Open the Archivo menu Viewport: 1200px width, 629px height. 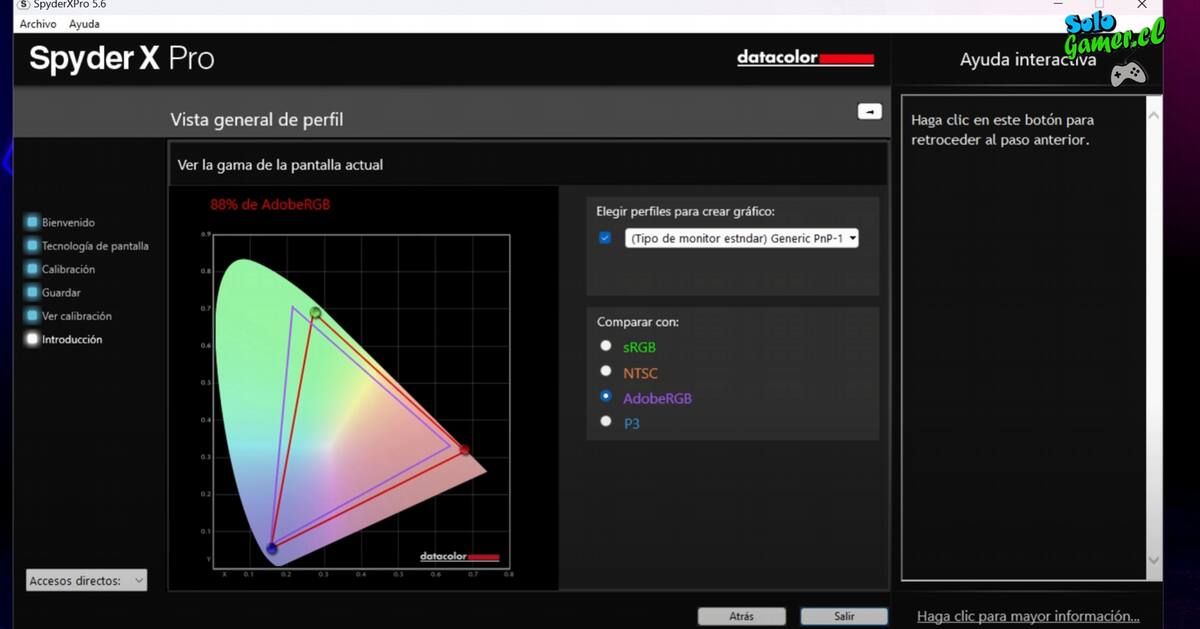tap(38, 24)
